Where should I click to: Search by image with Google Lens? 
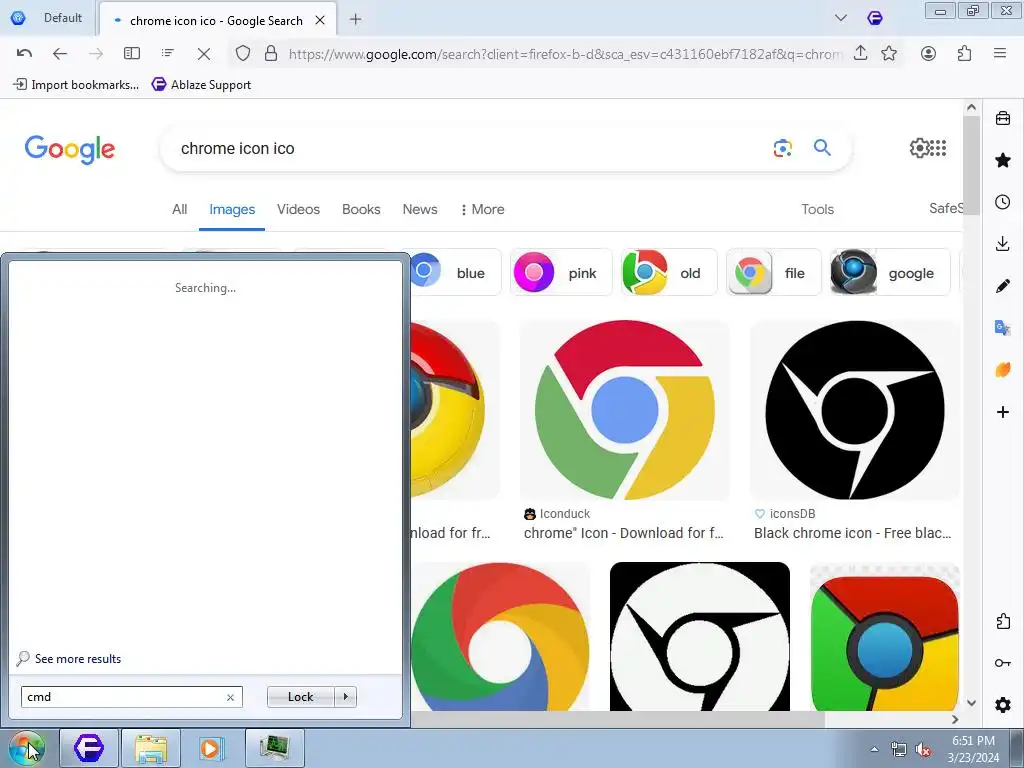(782, 148)
